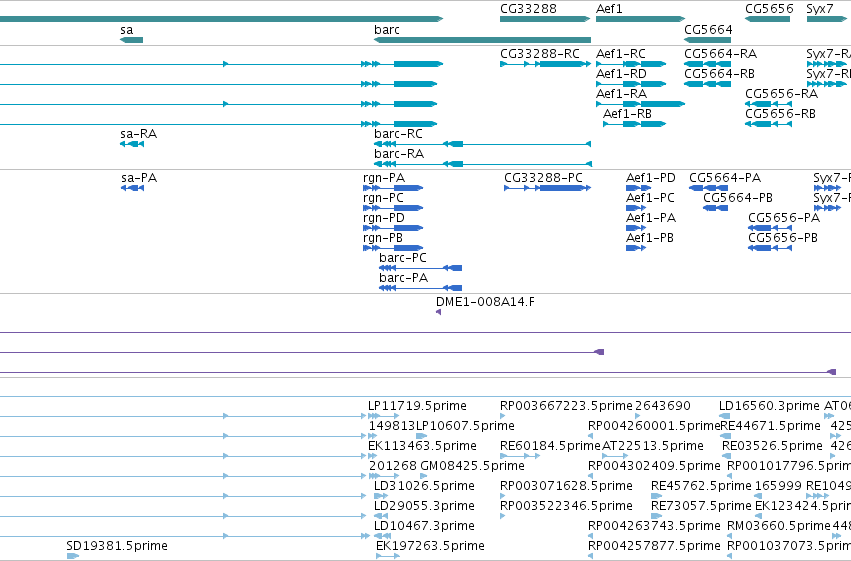Click the LD31026.5prime EST label
851x561 pixels.
424,486
